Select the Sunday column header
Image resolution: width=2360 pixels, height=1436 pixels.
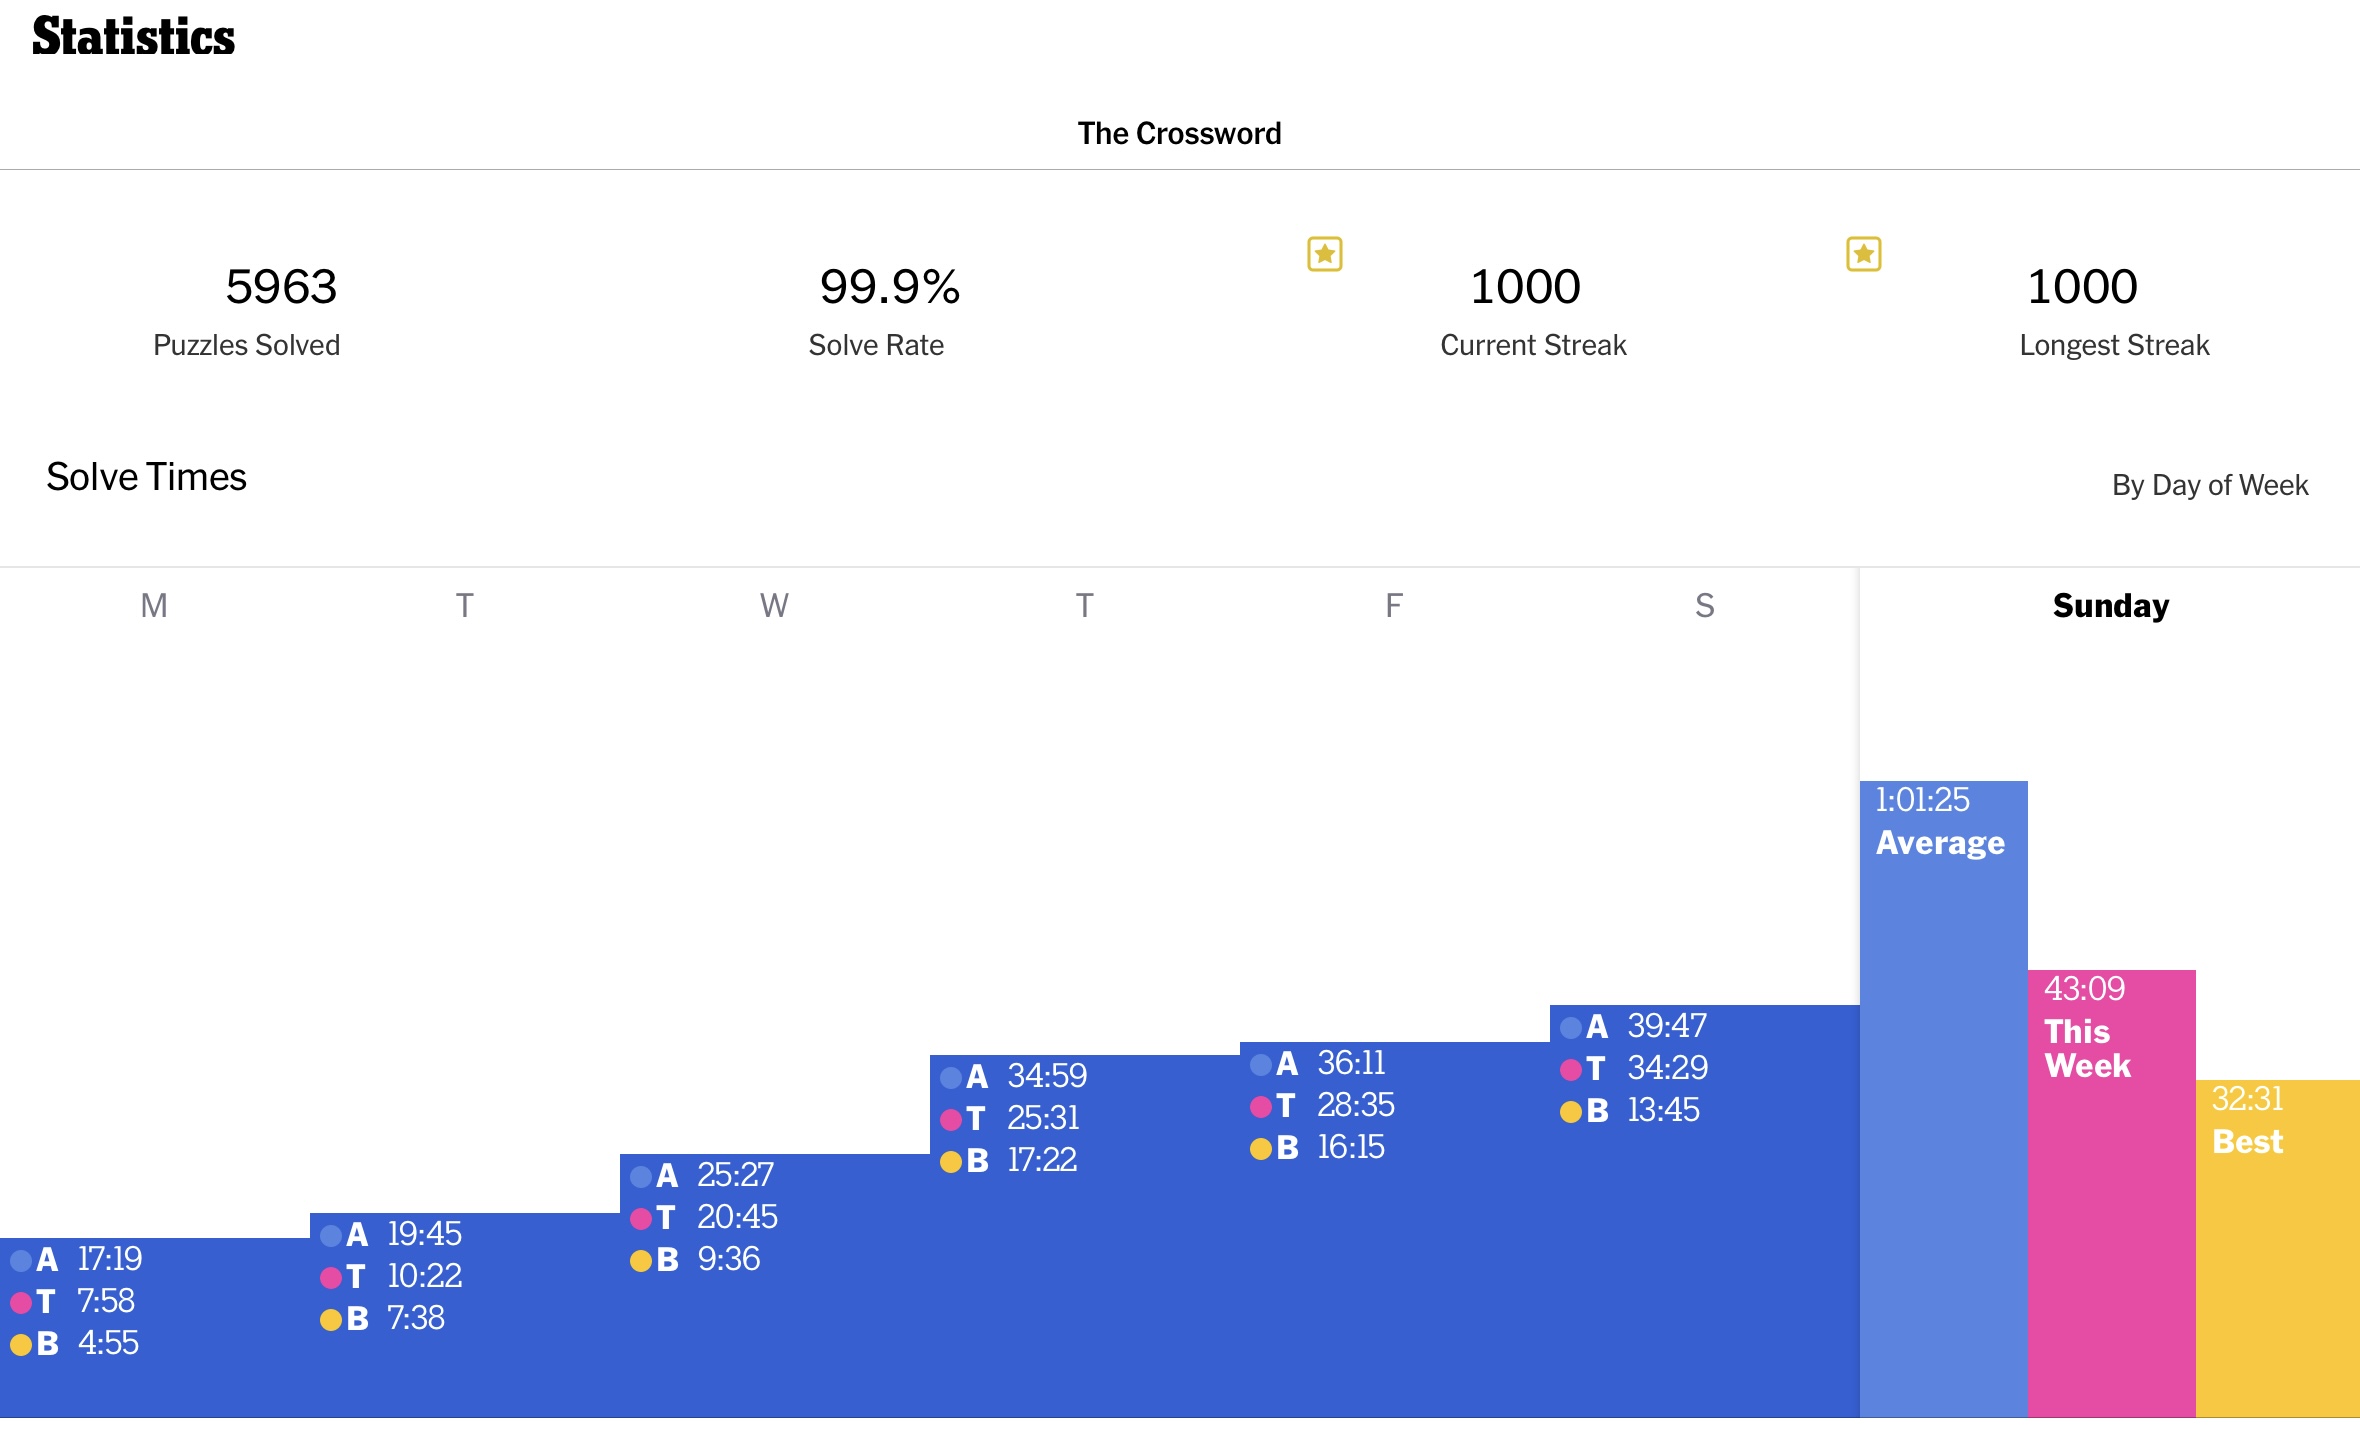click(x=2110, y=606)
